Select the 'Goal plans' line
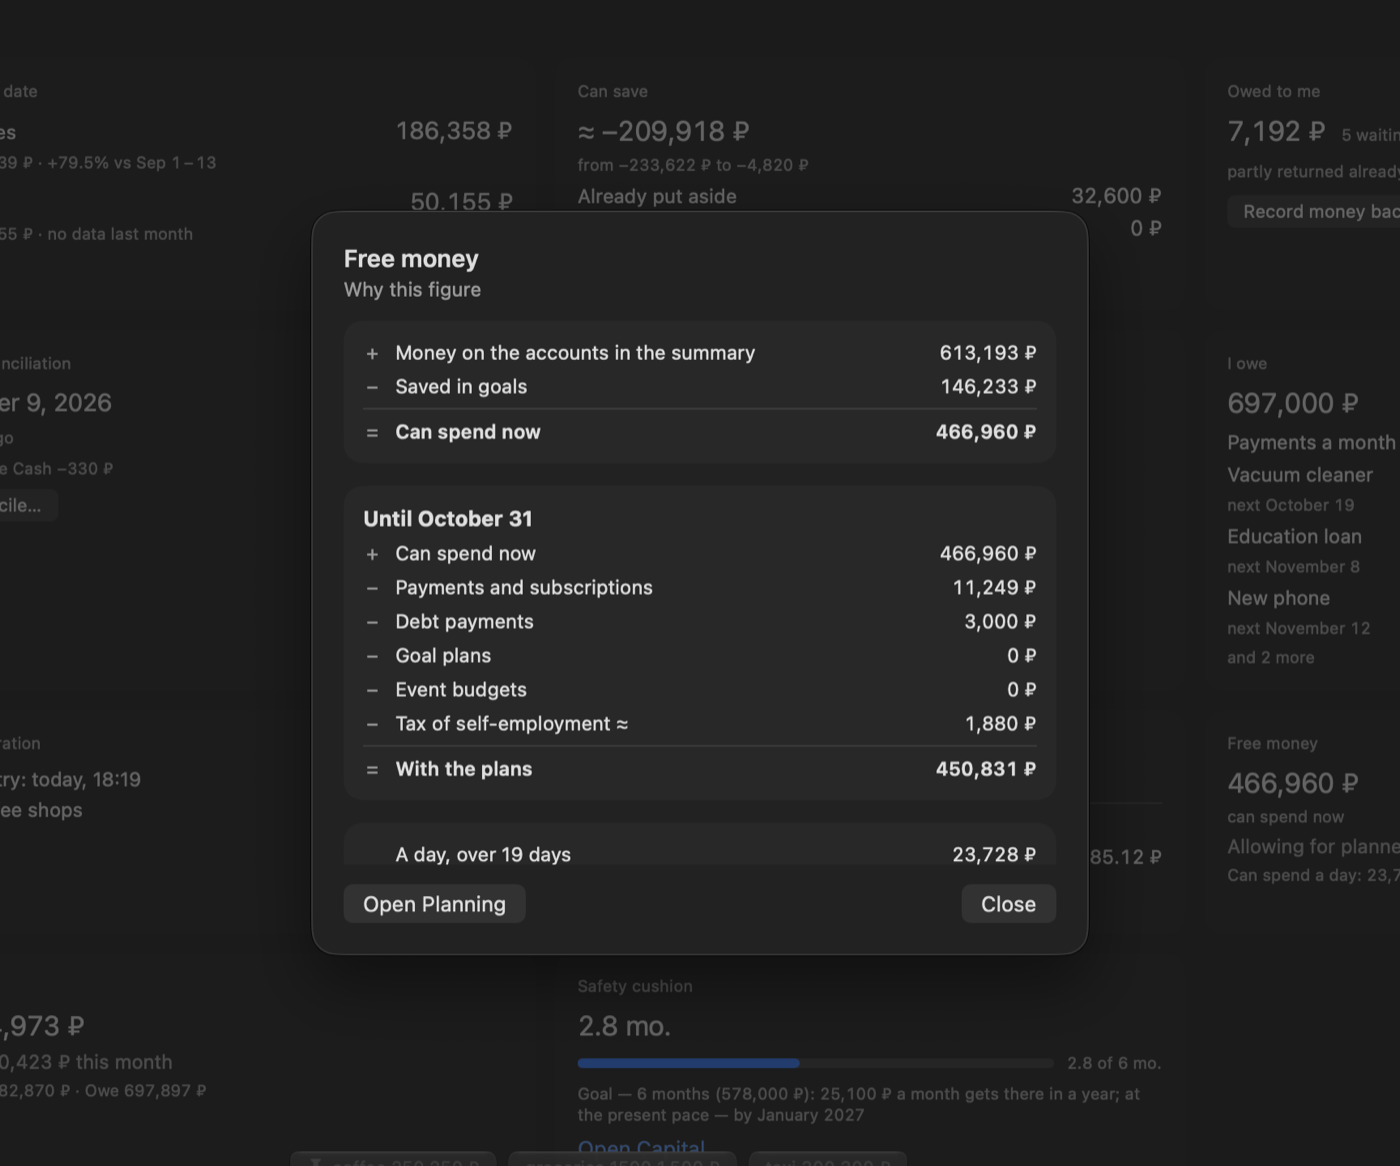Screen dimensions: 1400x1166 click(x=700, y=656)
